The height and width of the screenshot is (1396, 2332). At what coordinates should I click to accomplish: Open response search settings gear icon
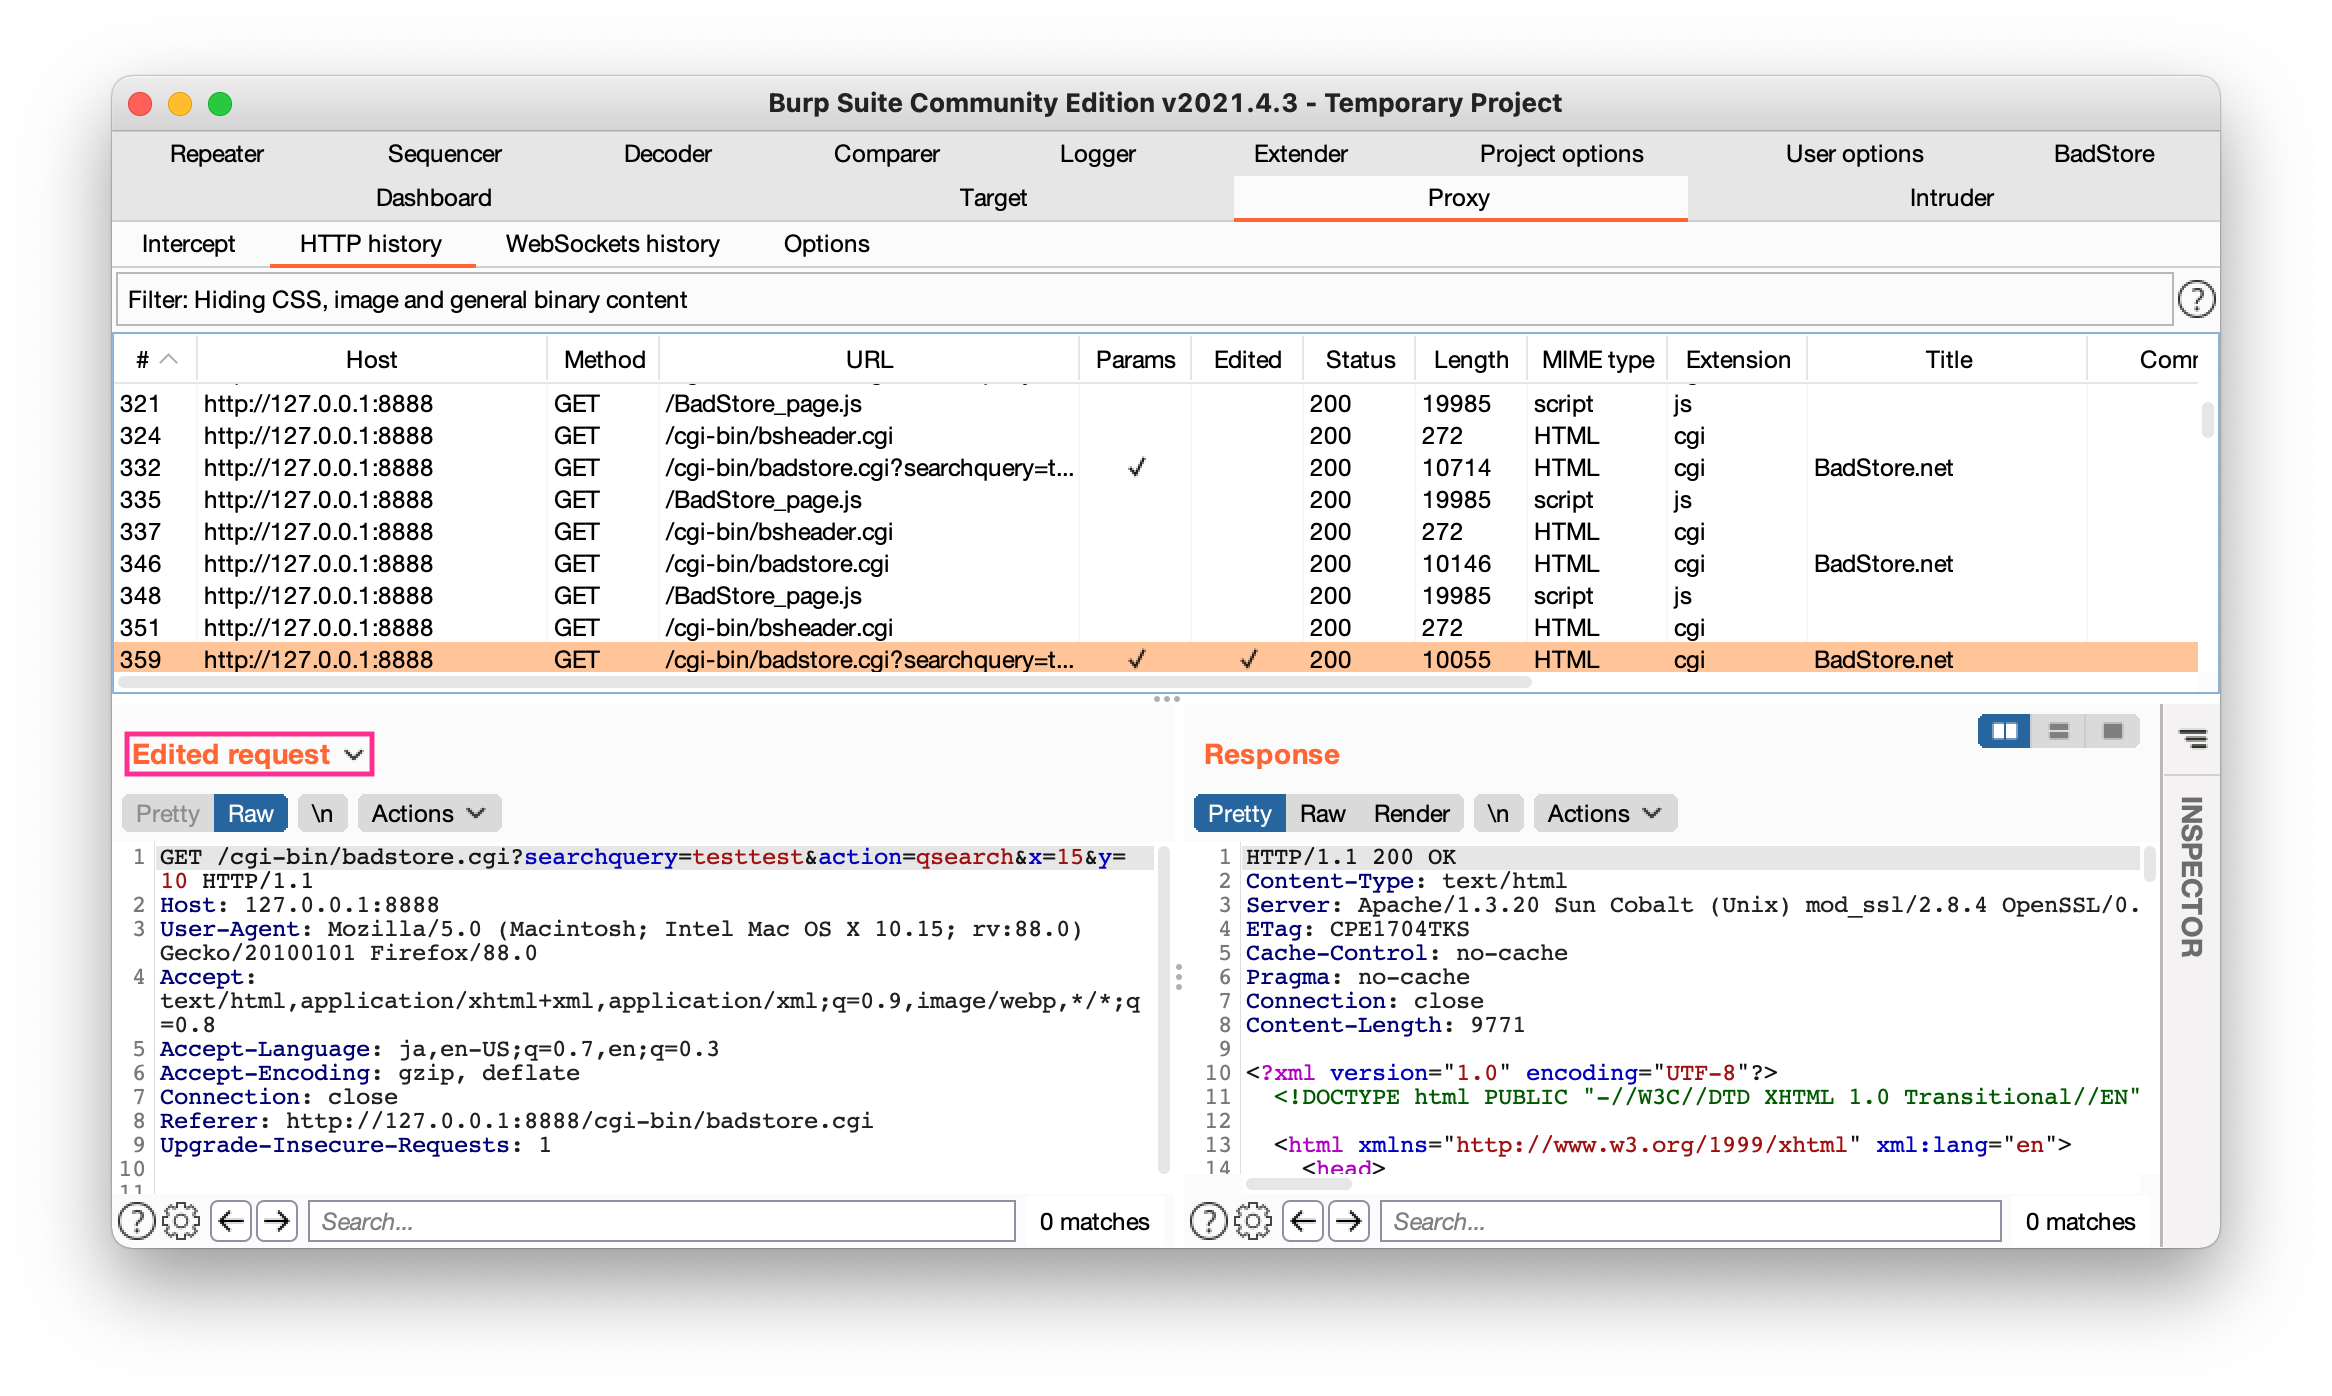[x=1253, y=1221]
